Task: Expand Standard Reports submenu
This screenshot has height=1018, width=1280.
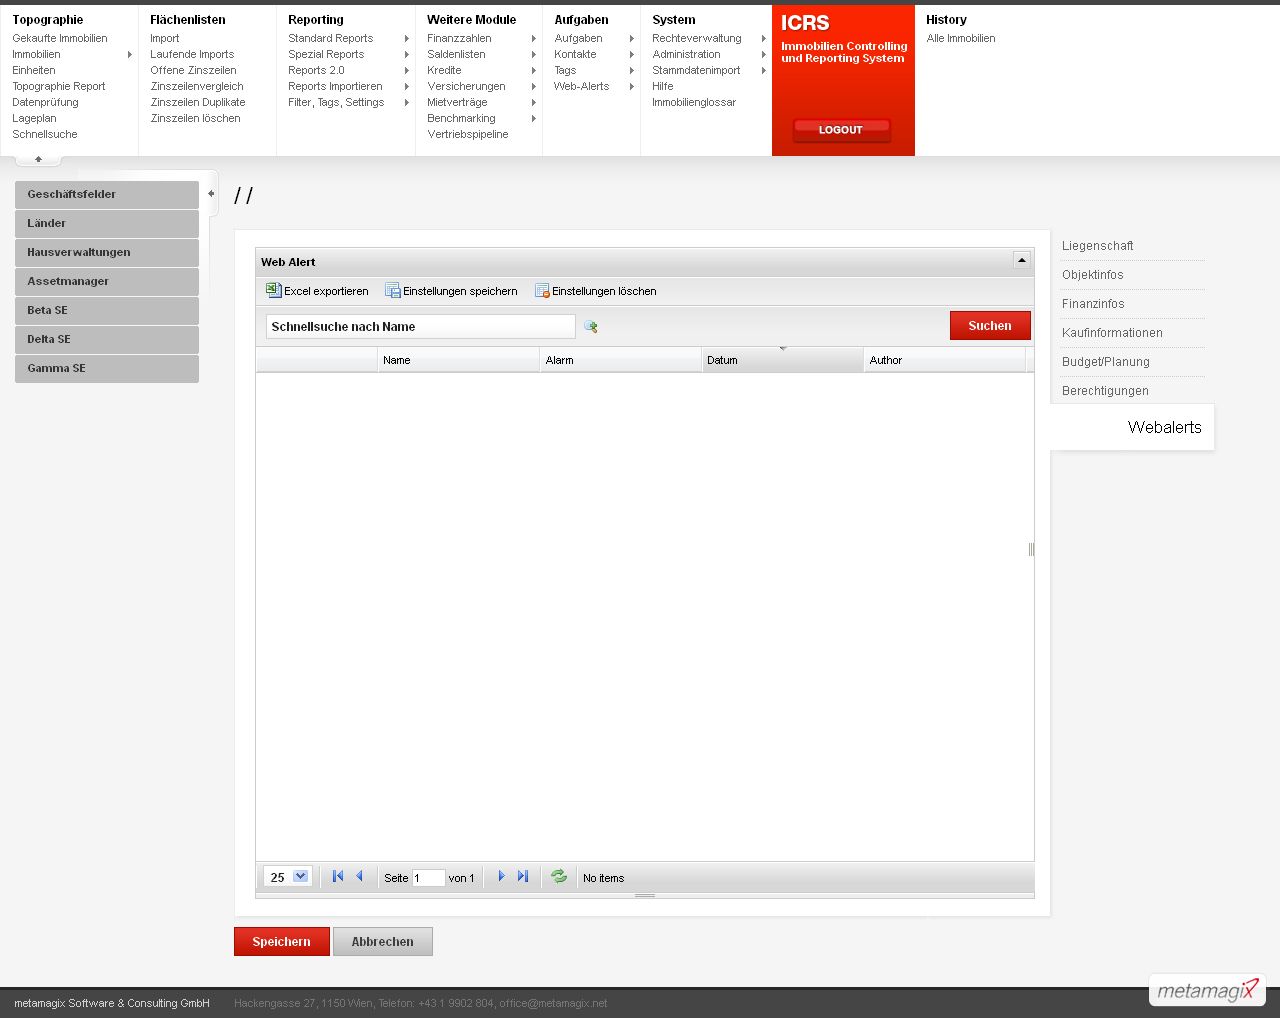Action: pyautogui.click(x=406, y=38)
